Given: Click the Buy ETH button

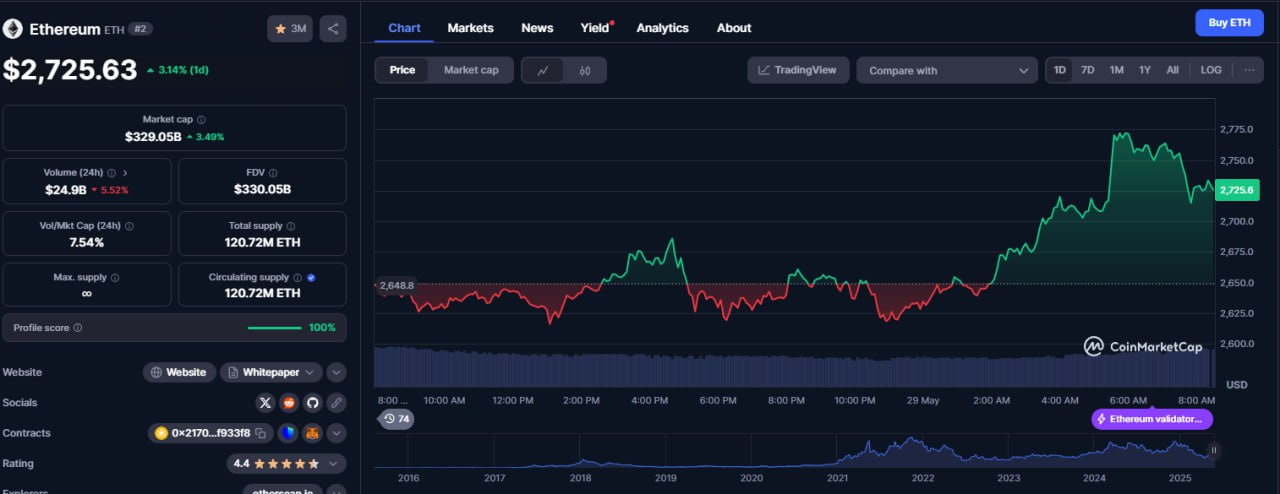Looking at the screenshot, I should [1229, 22].
